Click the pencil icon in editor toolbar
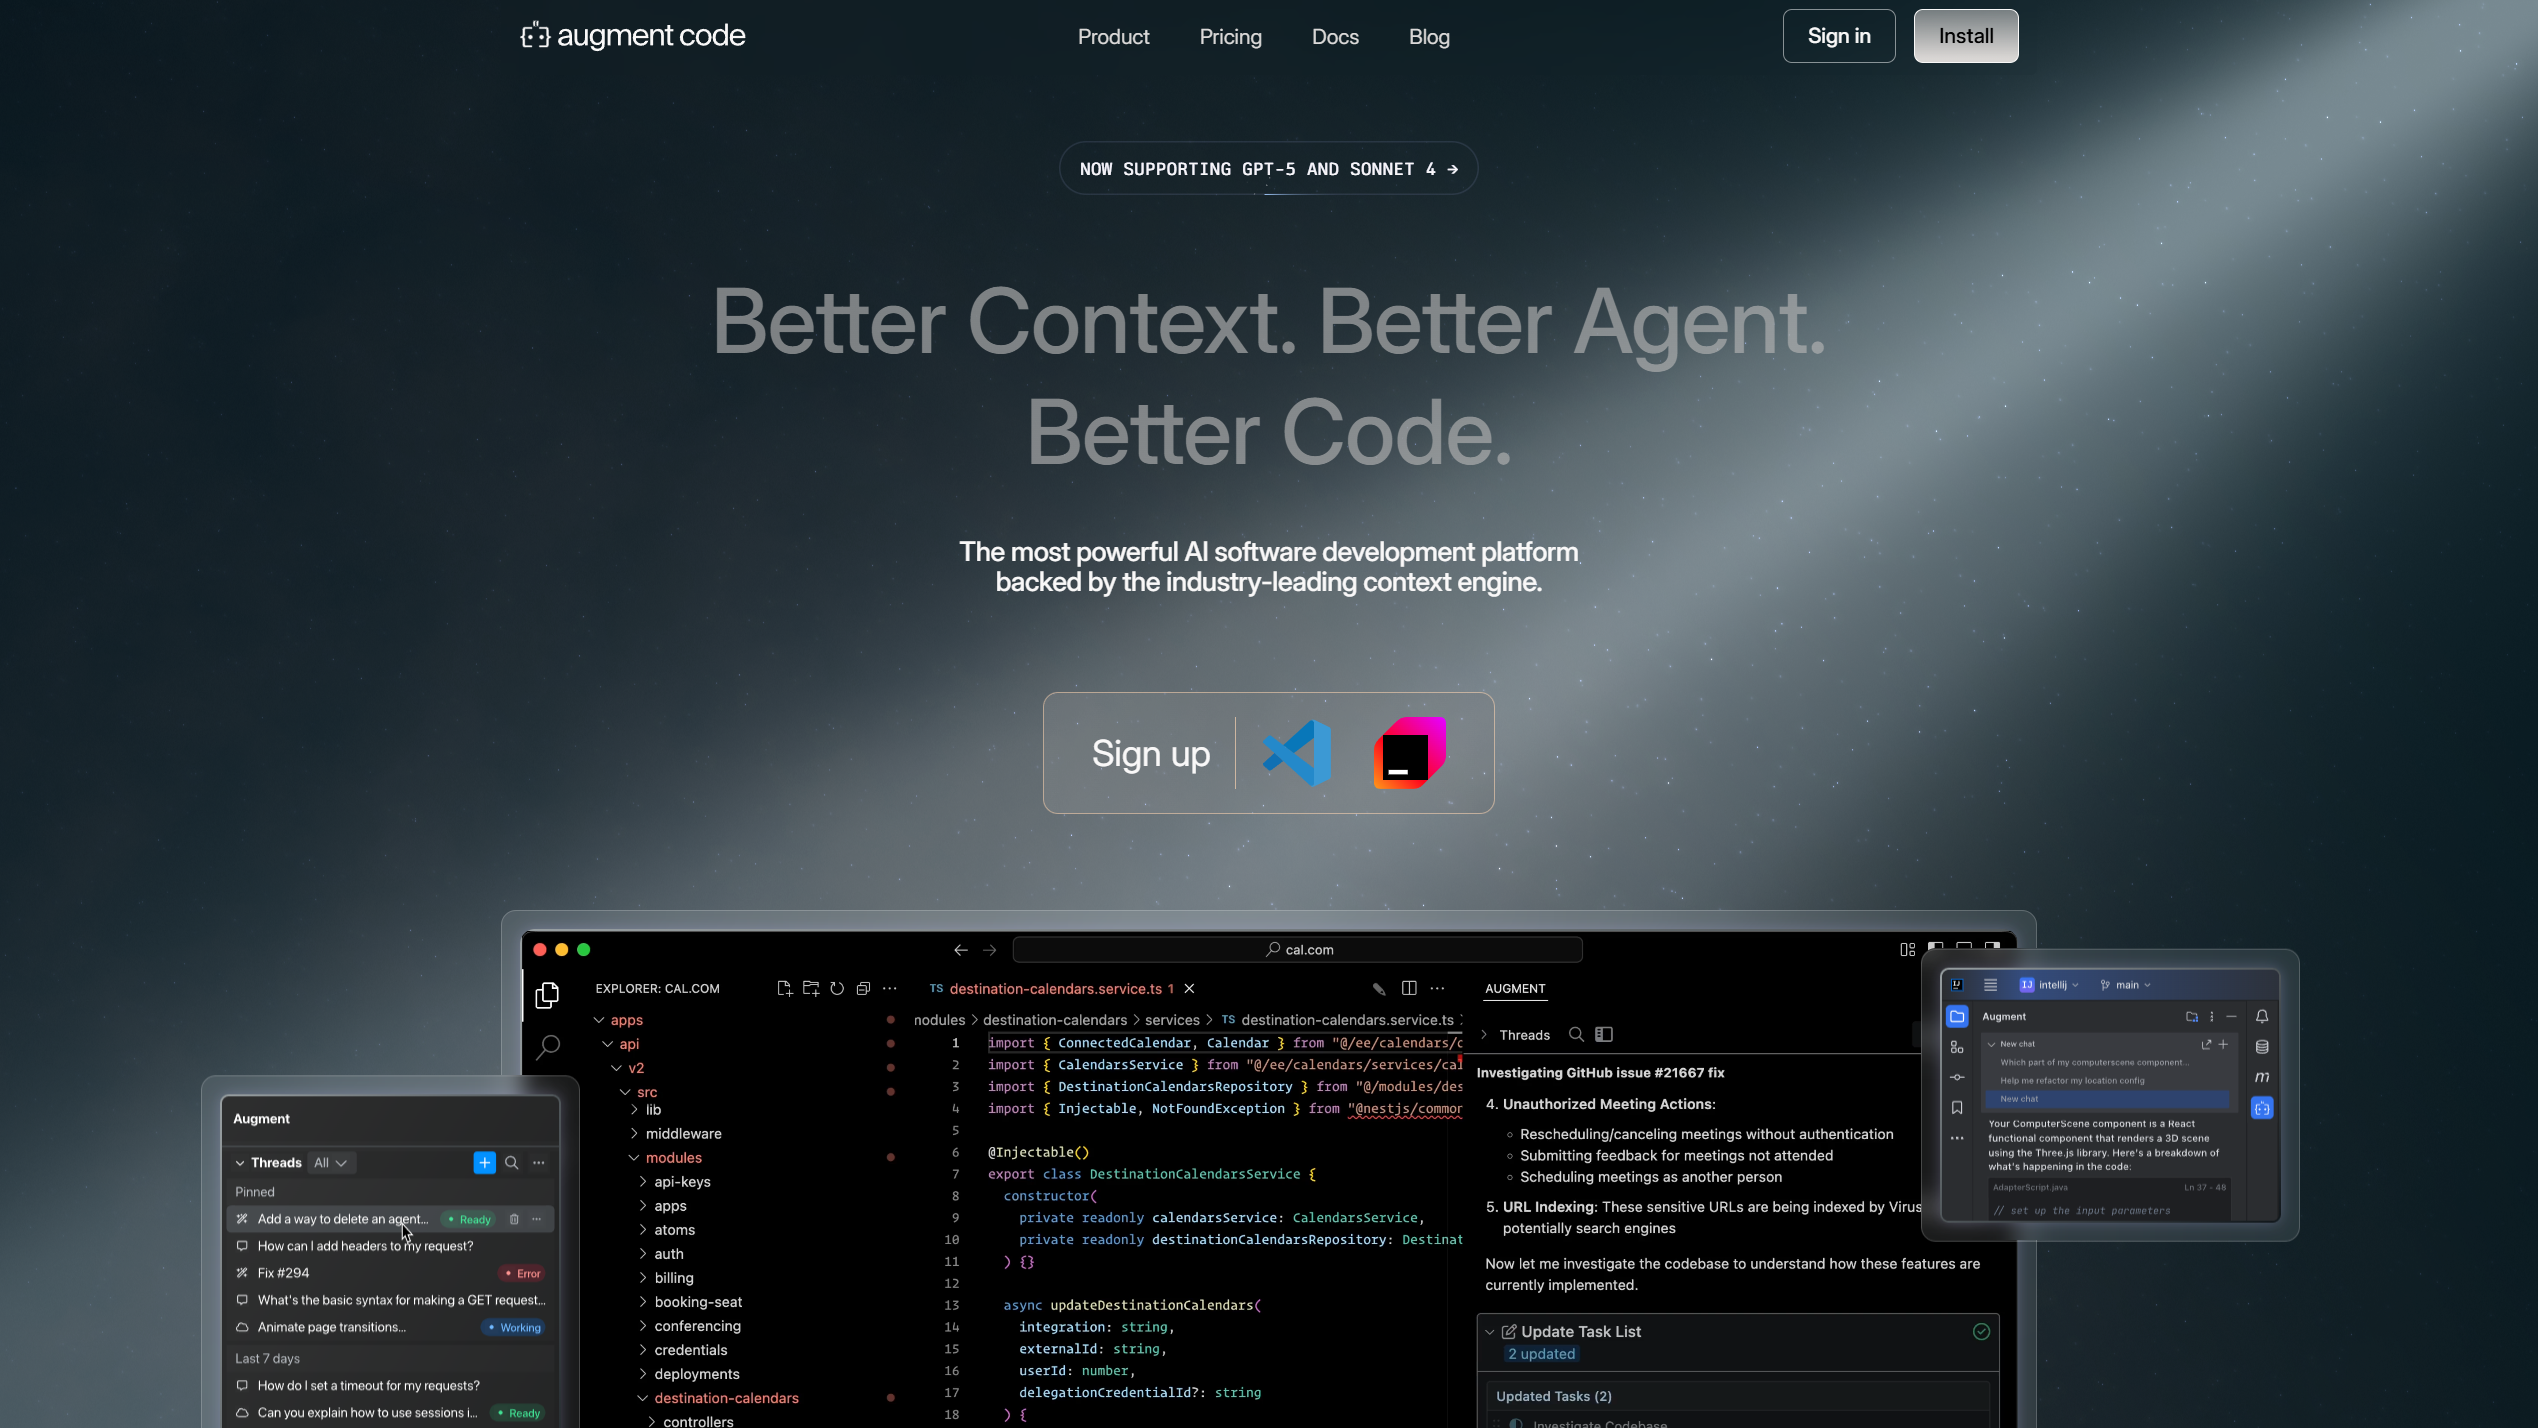This screenshot has height=1428, width=2540. point(1379,989)
